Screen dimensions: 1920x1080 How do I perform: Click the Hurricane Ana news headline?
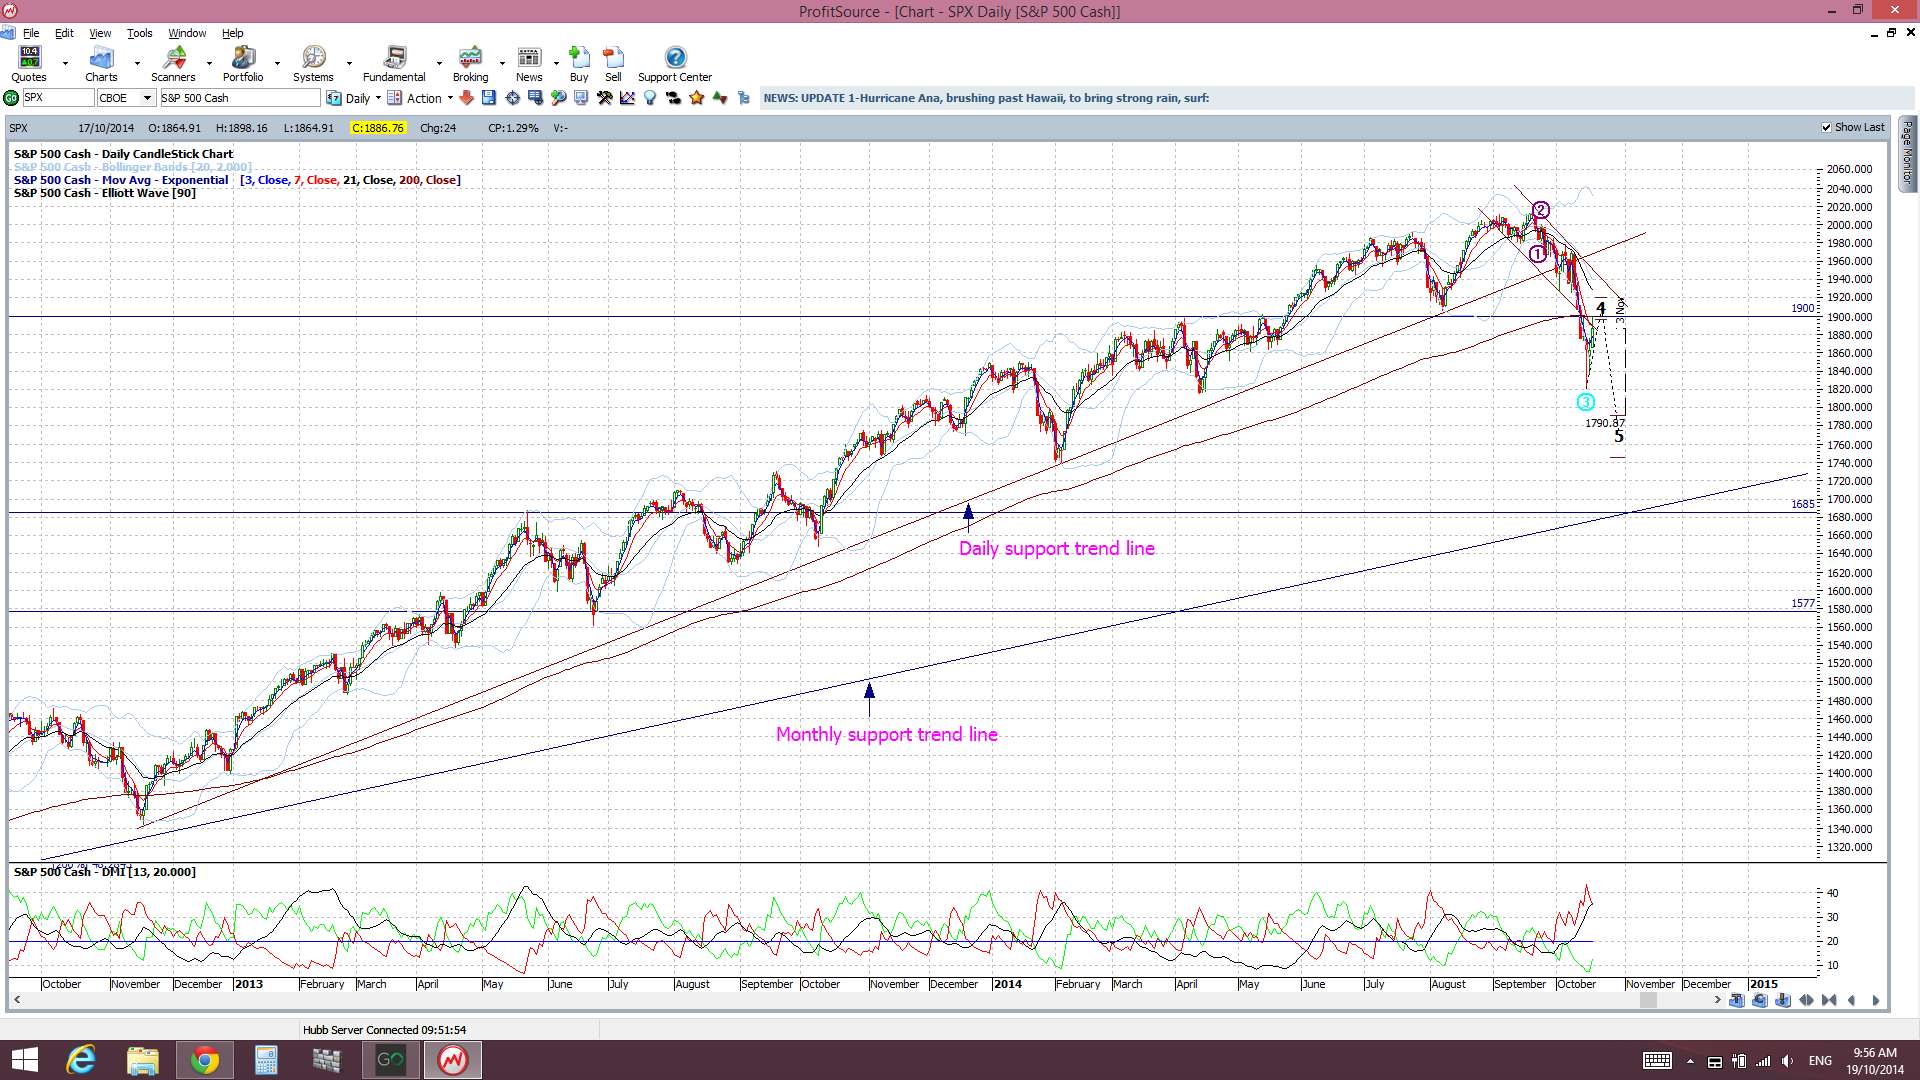tap(986, 98)
